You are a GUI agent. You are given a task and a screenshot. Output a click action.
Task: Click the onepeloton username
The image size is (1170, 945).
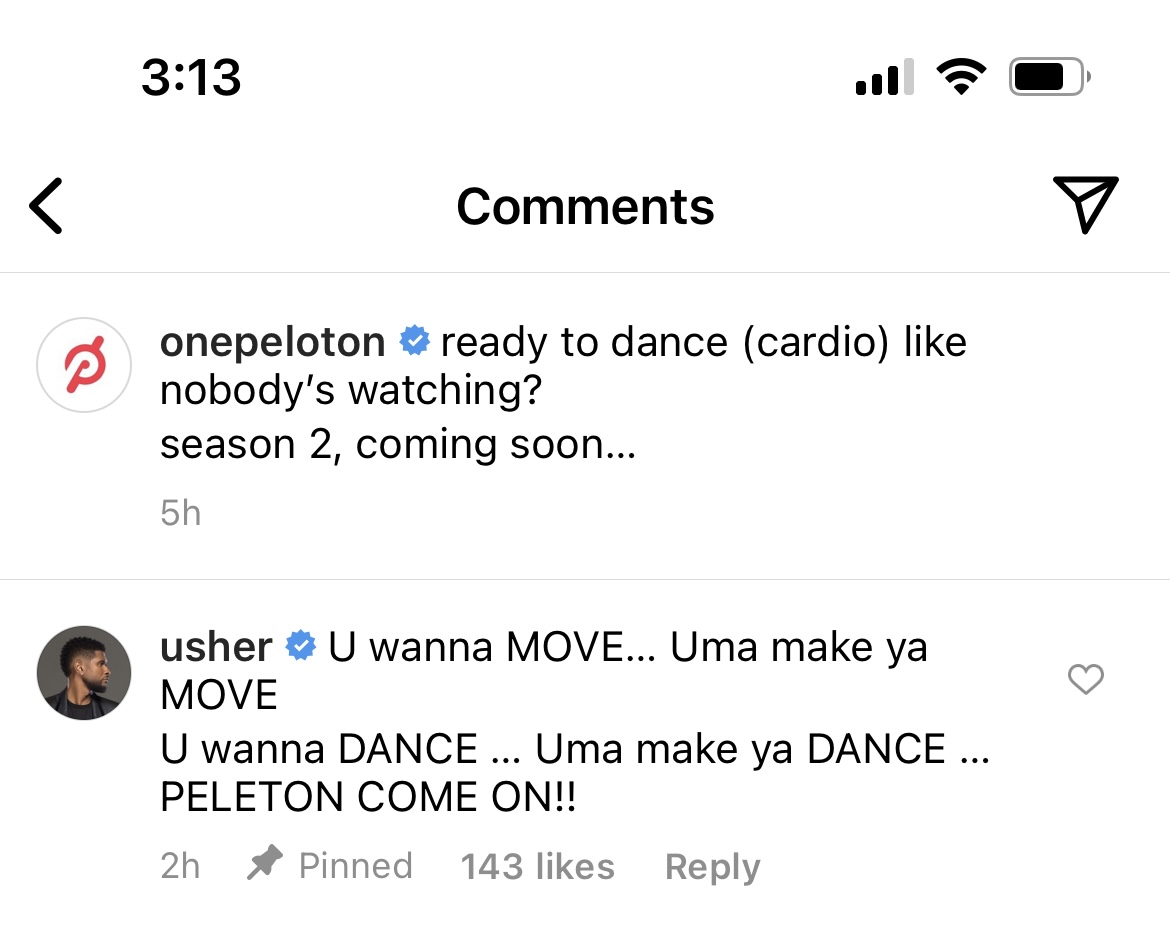click(x=272, y=343)
